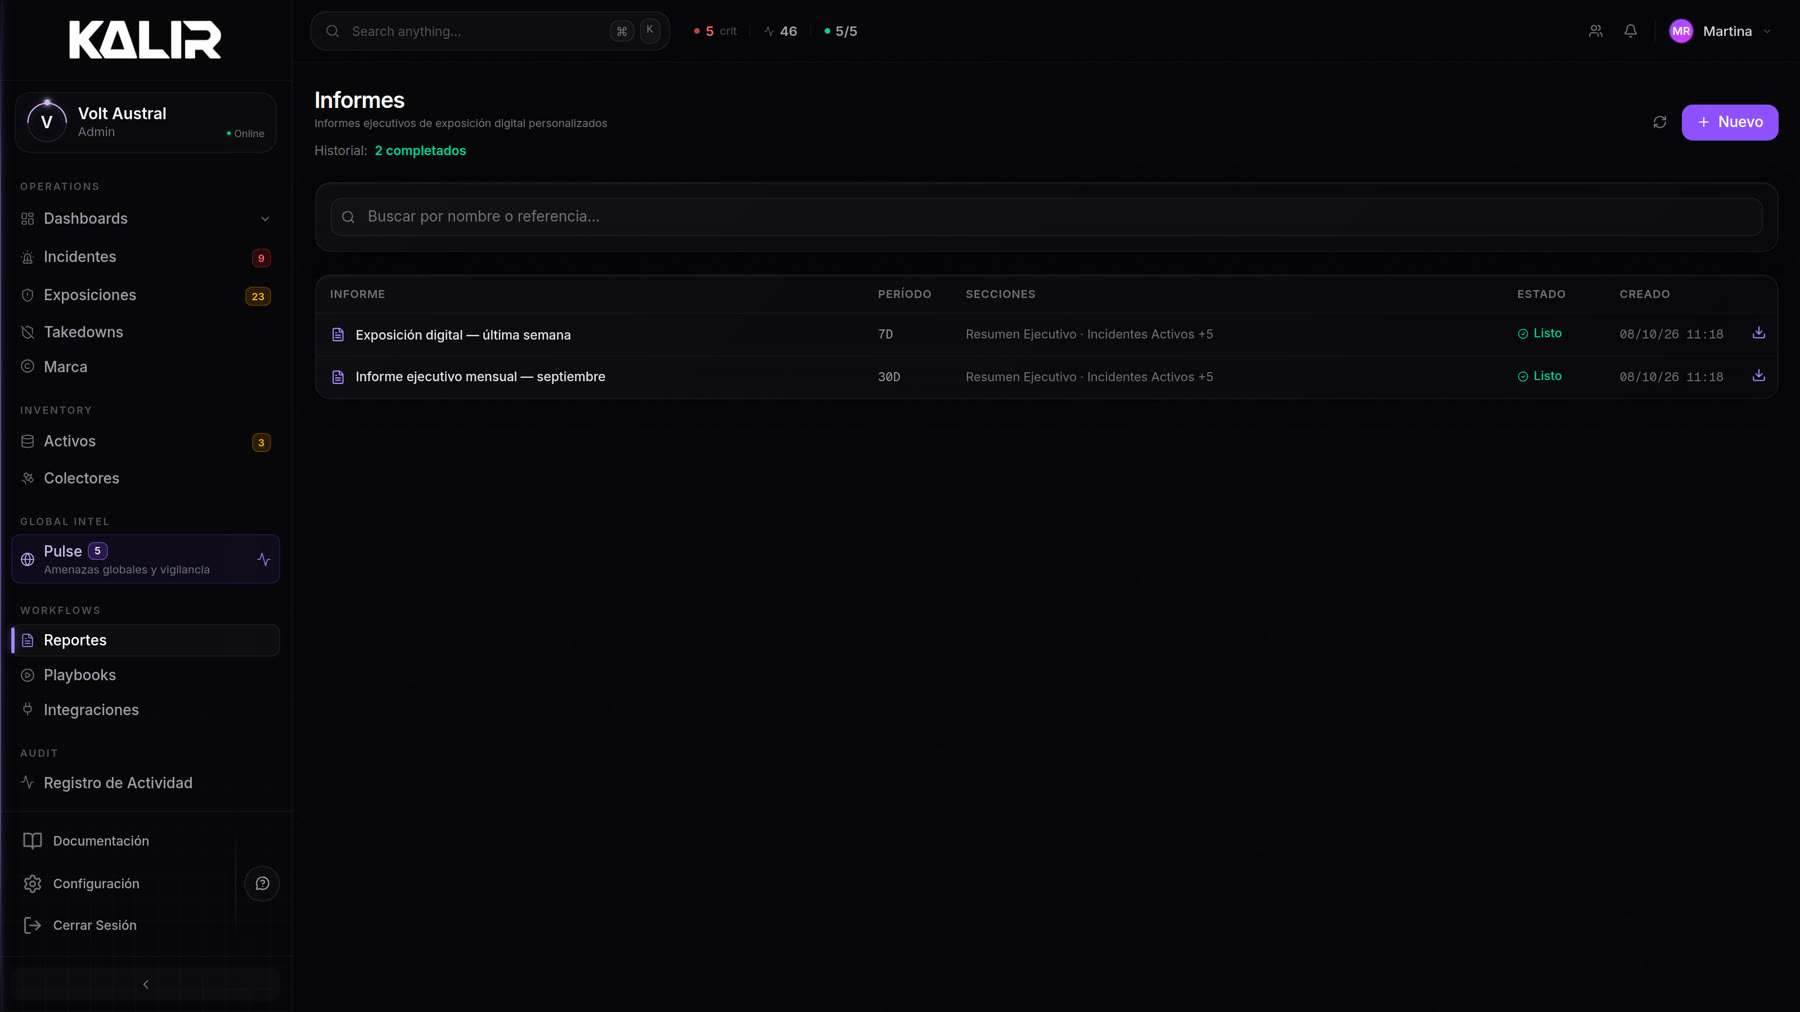Go to Colectores

pyautogui.click(x=145, y=478)
